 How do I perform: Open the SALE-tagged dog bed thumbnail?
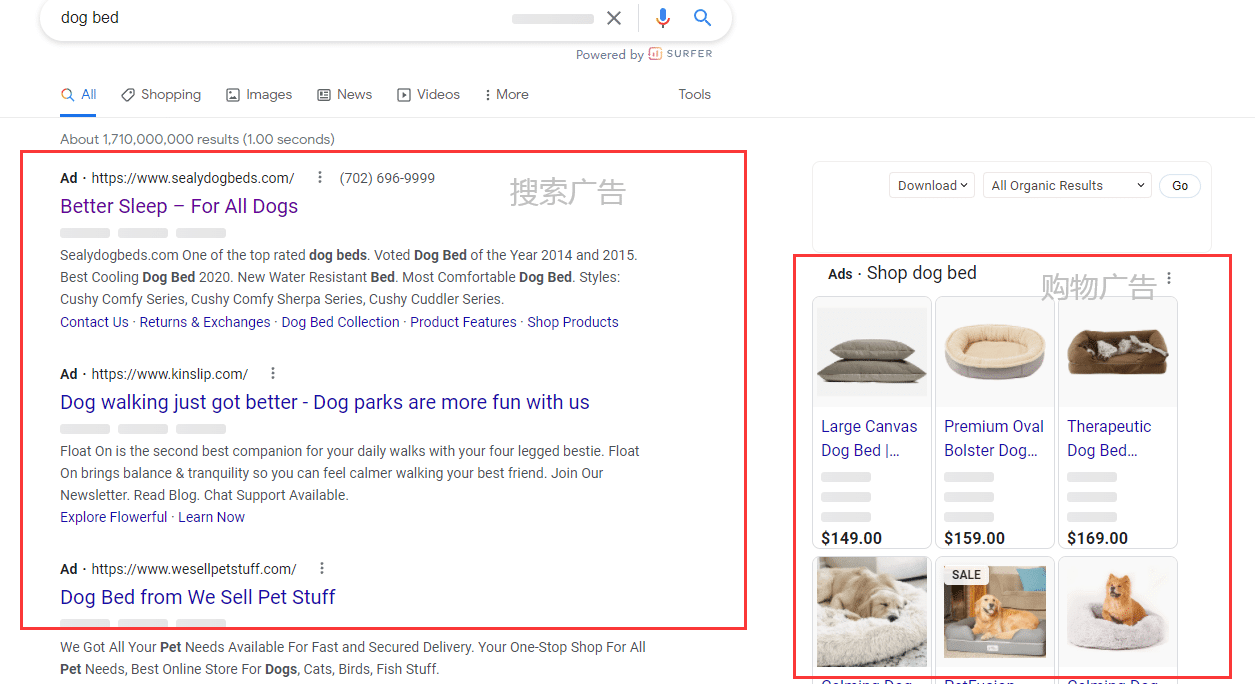[995, 612]
